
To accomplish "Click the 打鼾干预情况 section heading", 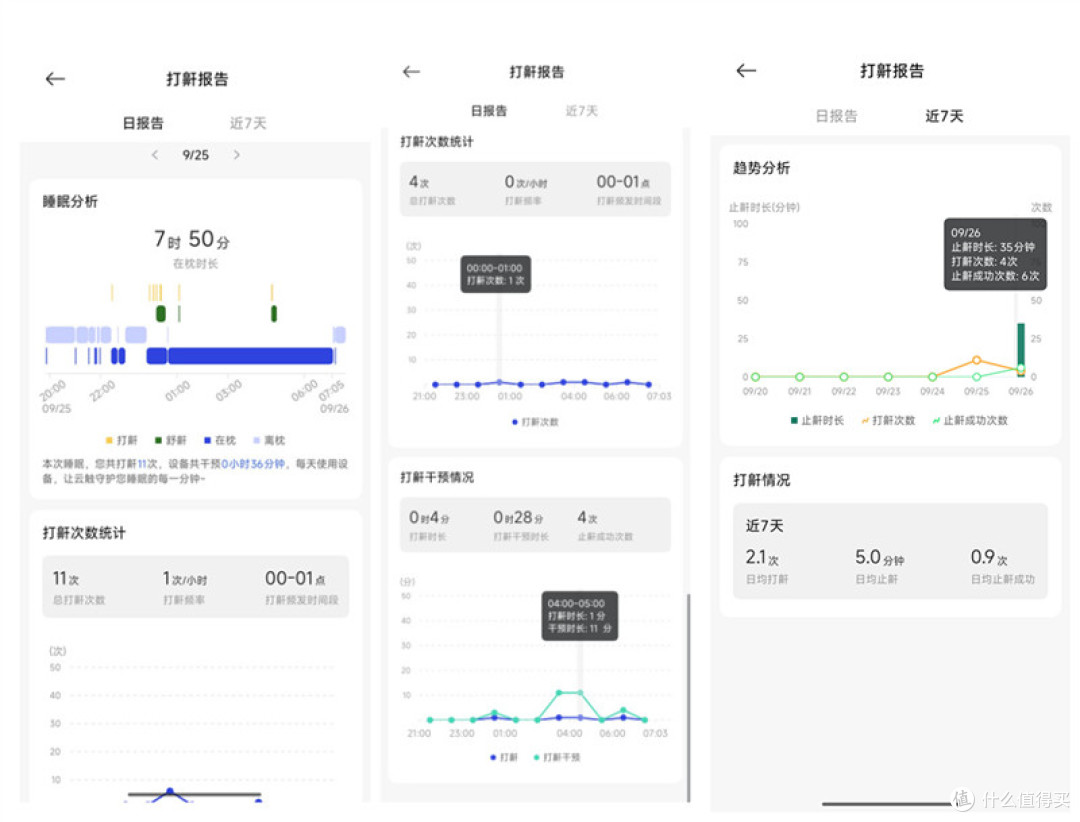I will tap(437, 477).
